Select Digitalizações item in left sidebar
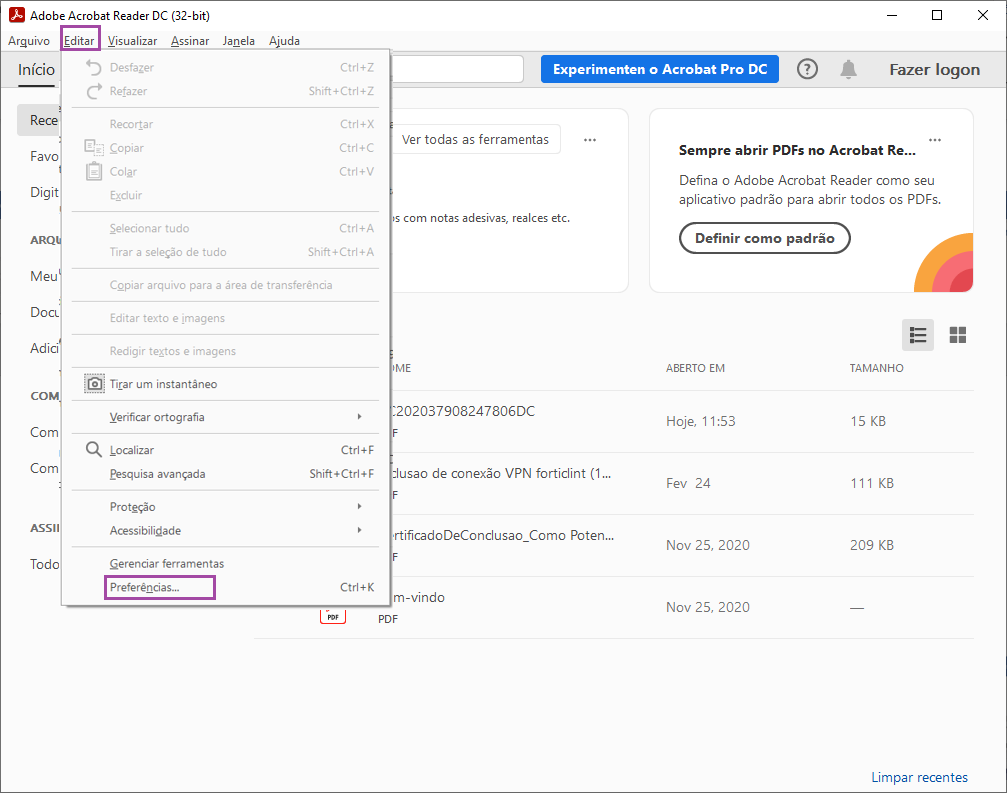 (x=44, y=192)
